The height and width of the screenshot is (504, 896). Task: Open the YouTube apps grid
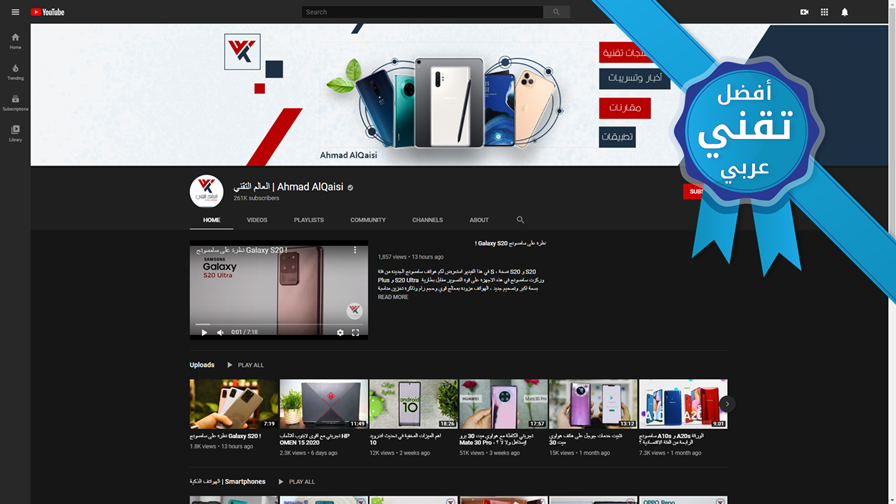[x=824, y=12]
